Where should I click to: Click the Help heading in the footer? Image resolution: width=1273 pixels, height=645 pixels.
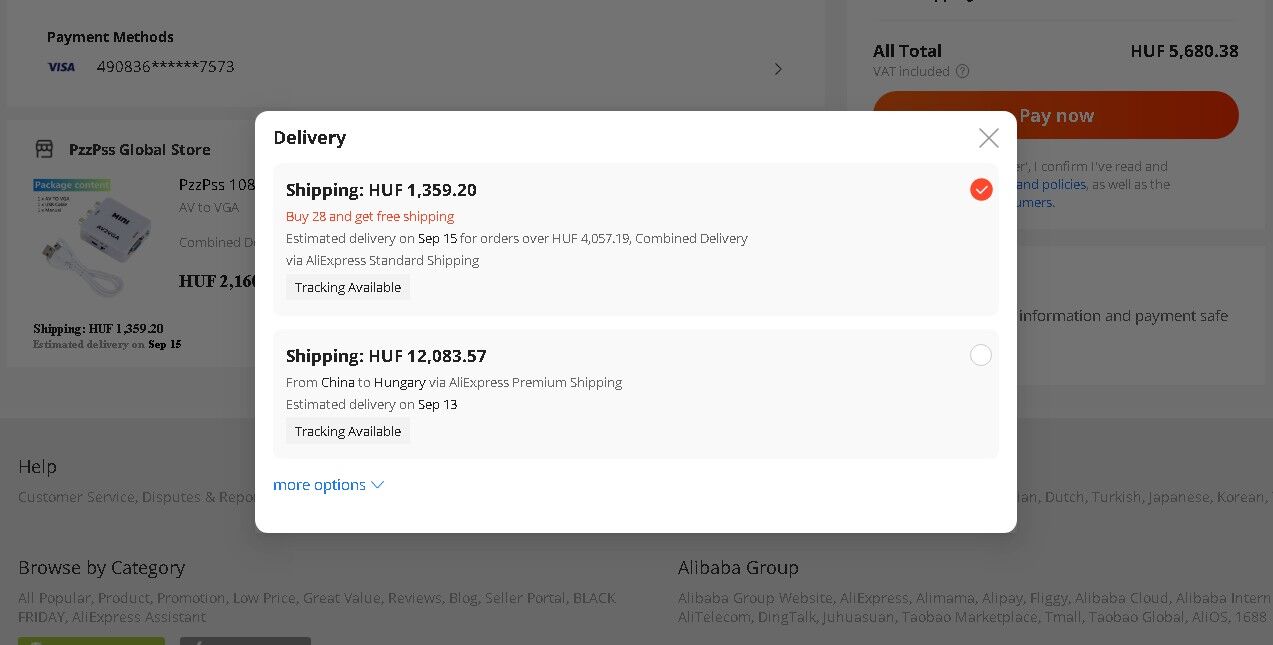[x=37, y=467]
